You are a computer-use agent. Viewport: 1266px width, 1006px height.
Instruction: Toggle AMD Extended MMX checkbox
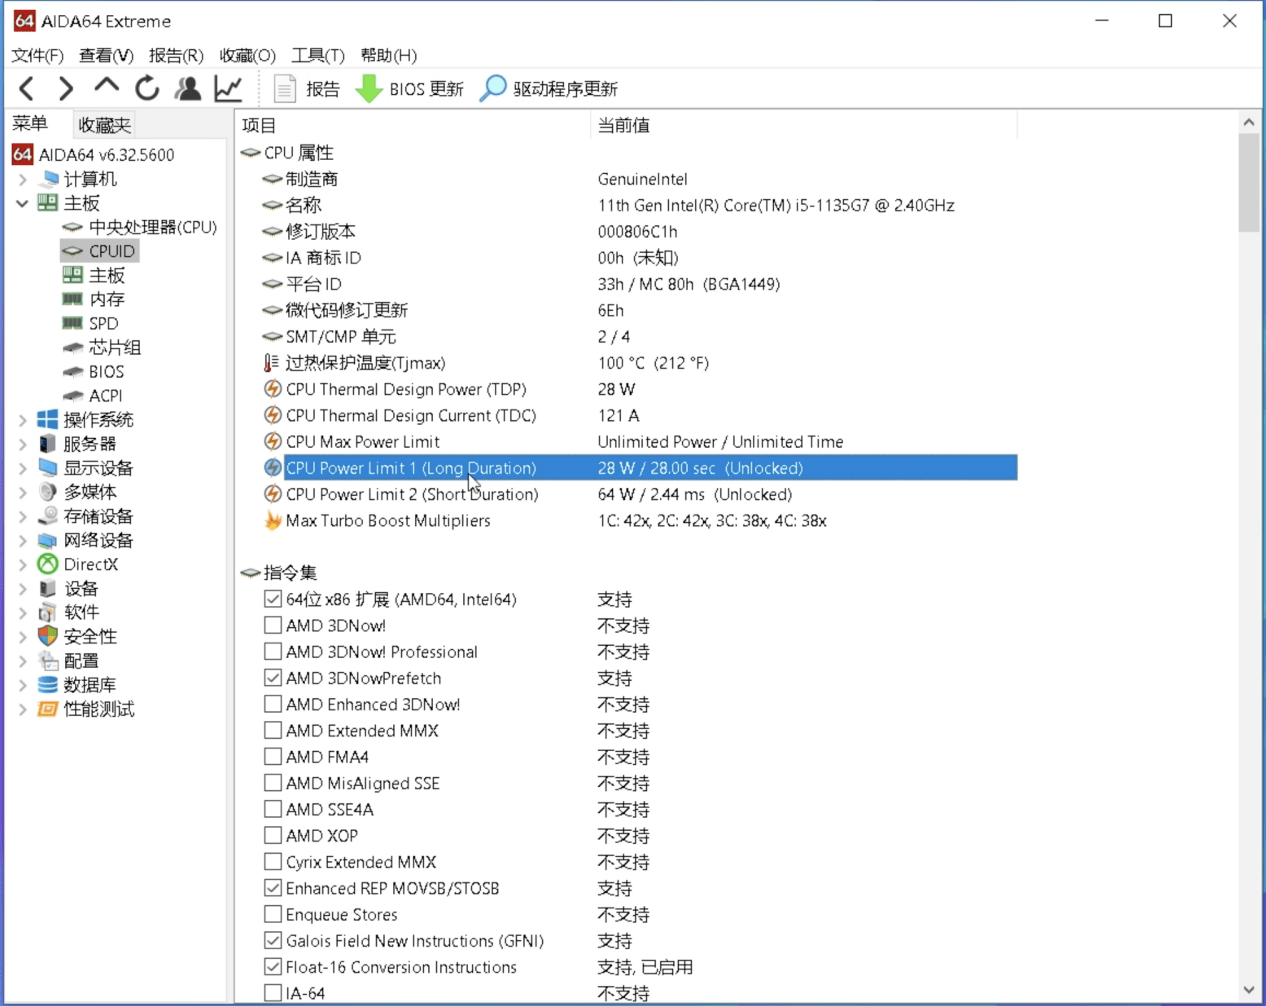point(273,730)
